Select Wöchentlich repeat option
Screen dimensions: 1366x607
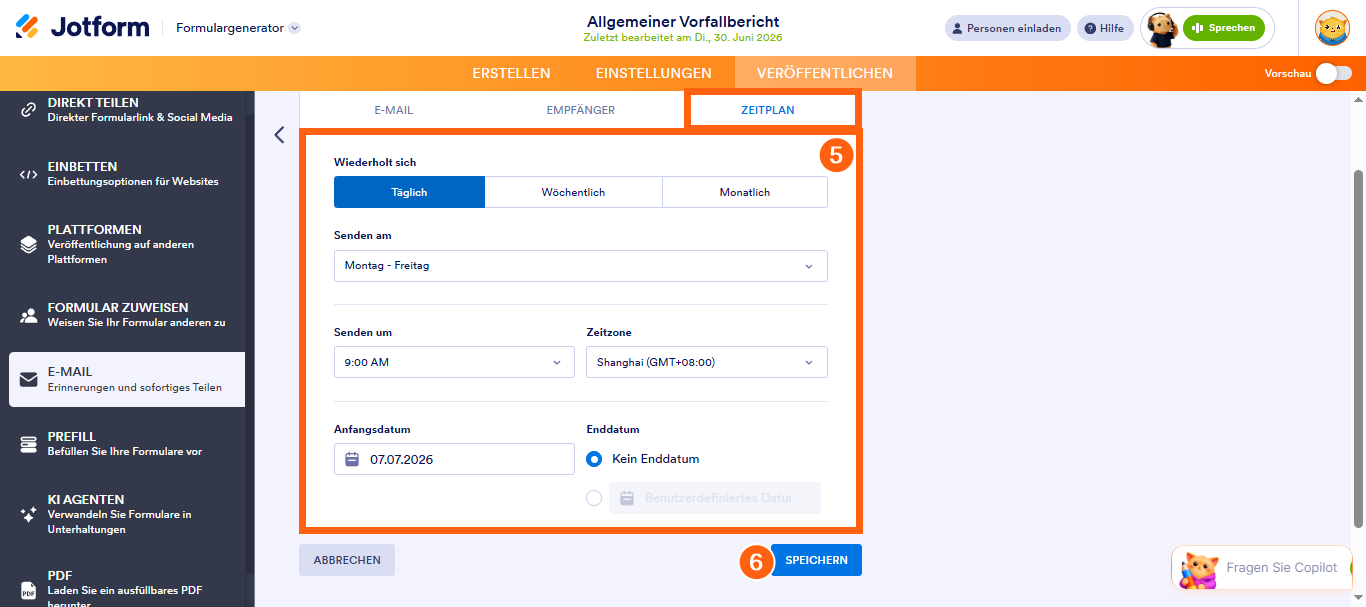coord(573,192)
